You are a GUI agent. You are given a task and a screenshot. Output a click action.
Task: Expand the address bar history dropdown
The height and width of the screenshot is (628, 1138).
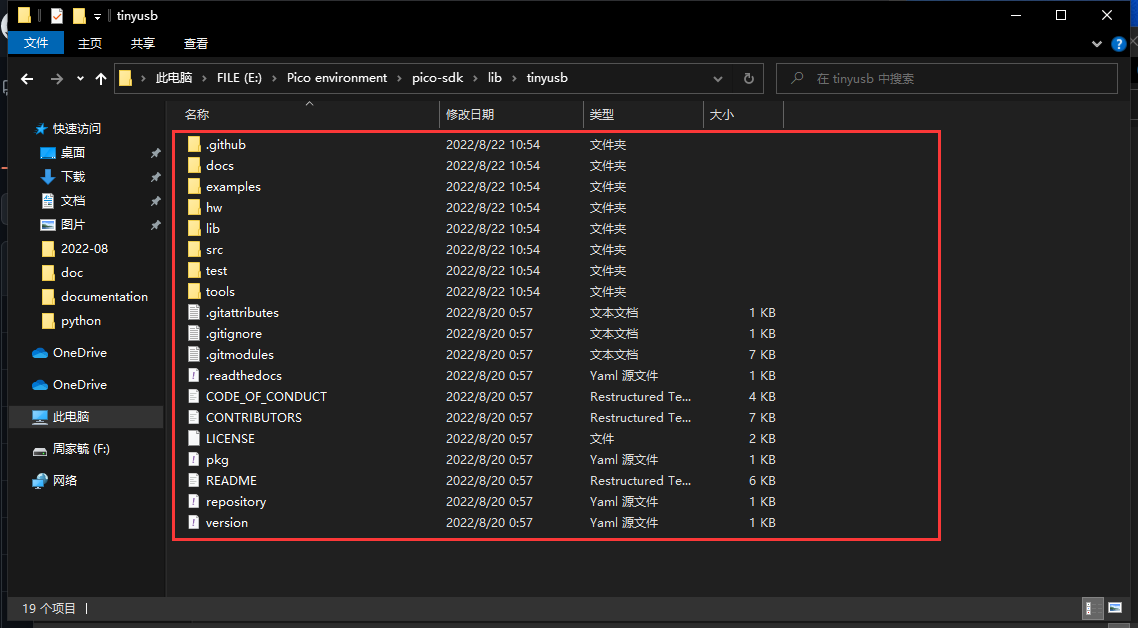coord(718,78)
